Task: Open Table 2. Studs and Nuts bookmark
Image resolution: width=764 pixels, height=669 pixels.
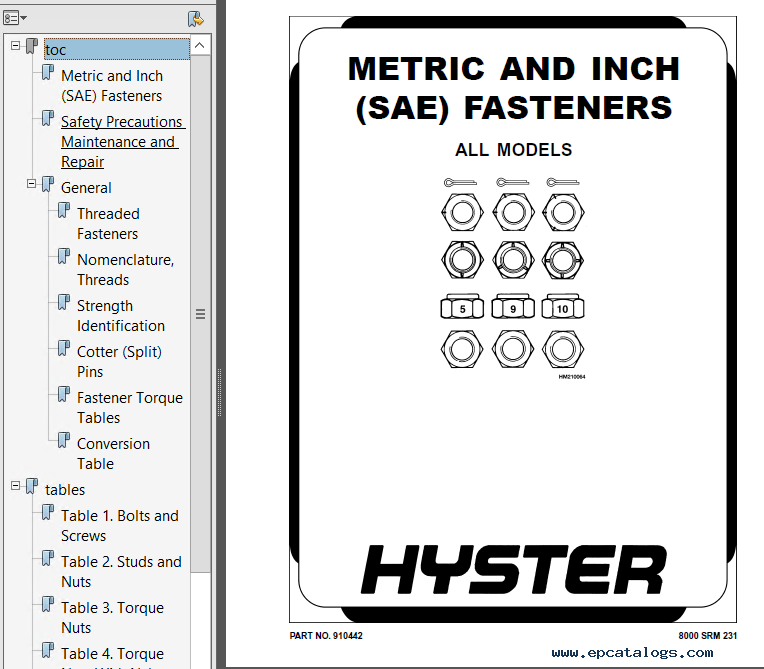Action: tap(121, 572)
